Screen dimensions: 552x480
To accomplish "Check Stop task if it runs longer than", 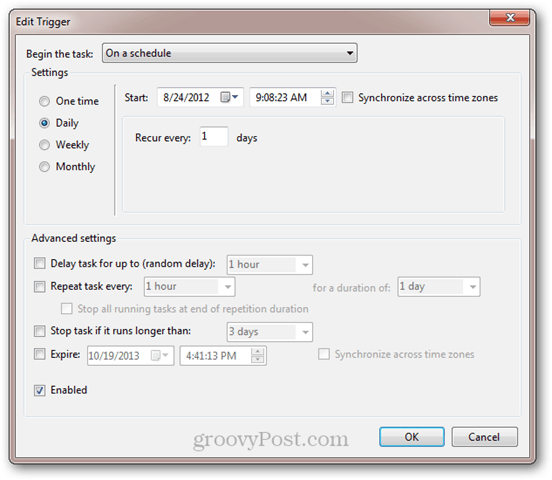I will 39,331.
